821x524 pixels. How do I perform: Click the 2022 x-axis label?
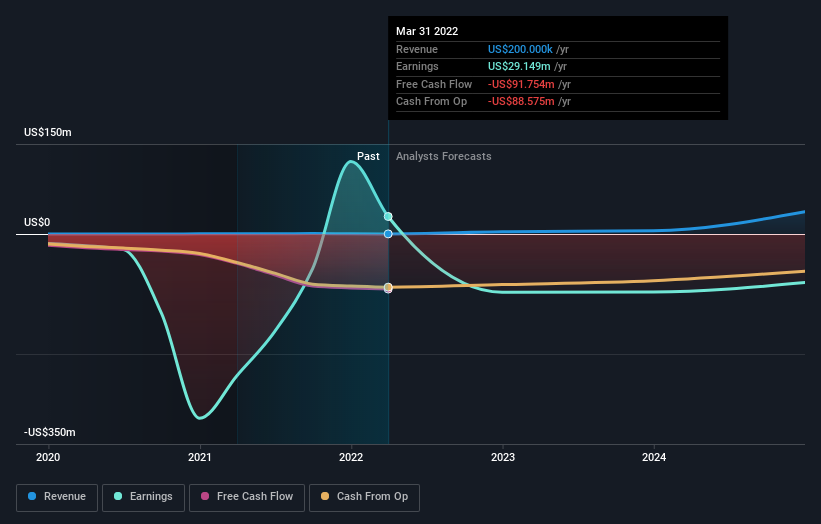(351, 457)
